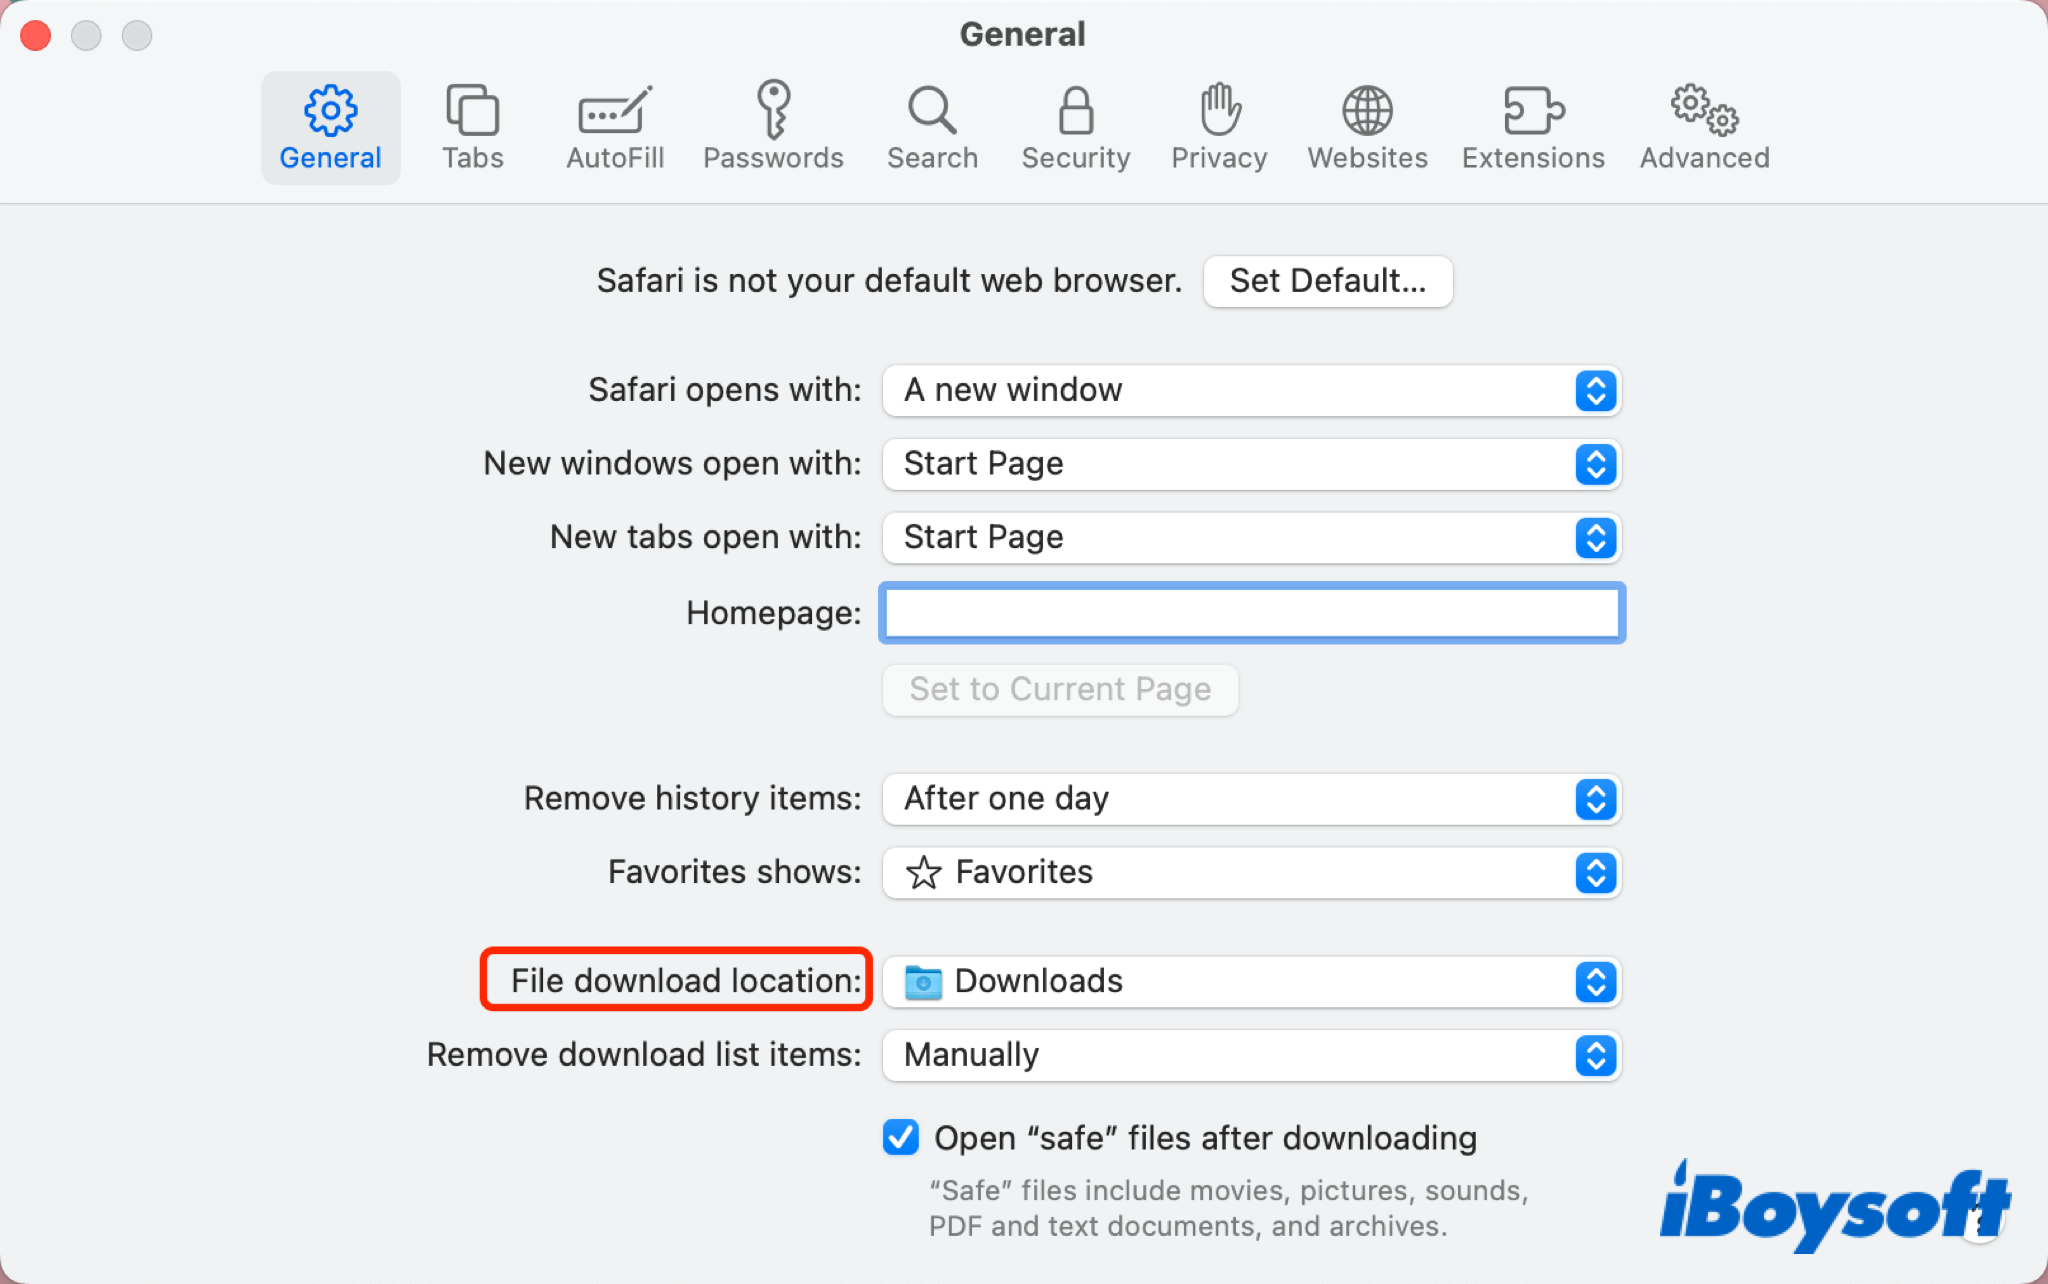2048x1284 pixels.
Task: Open the Tabs preferences icon
Action: click(x=473, y=126)
